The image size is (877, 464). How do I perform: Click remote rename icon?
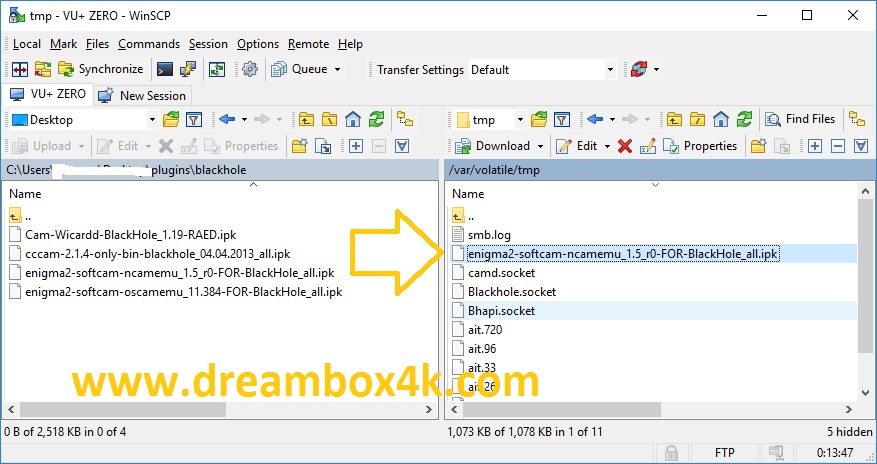[x=648, y=146]
